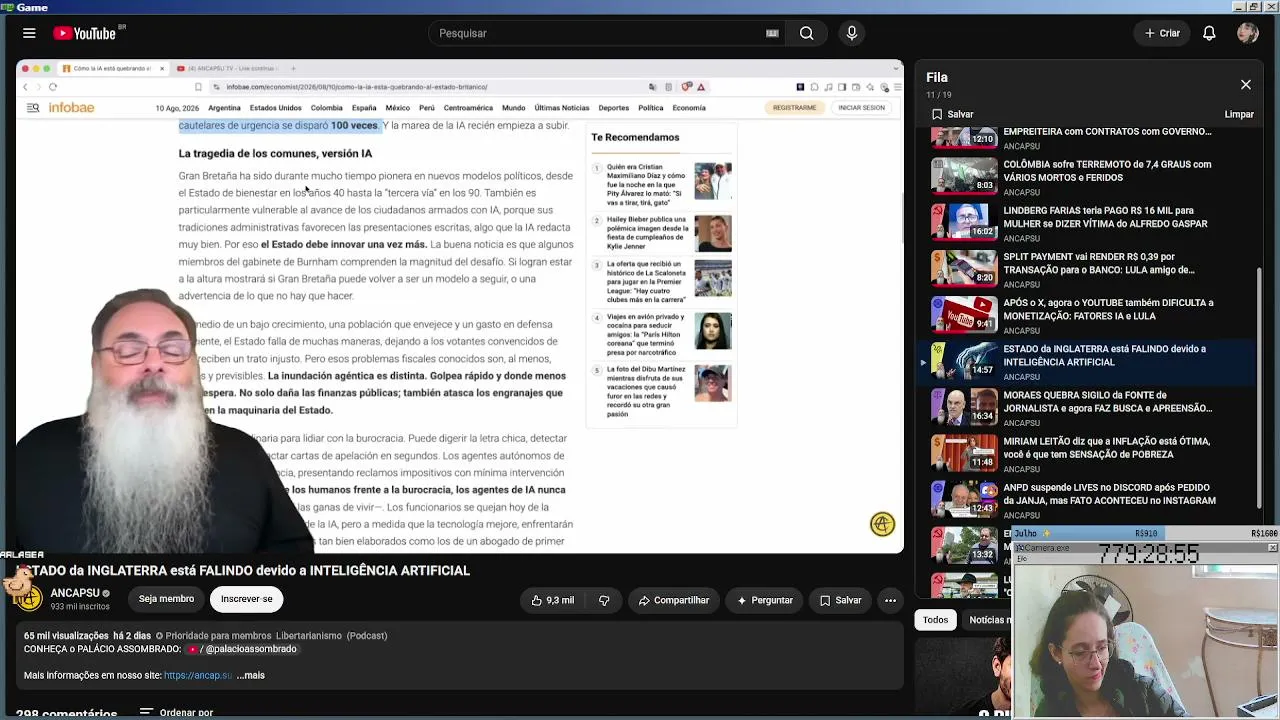
Task: Open the Dibu Martínez recommended article
Action: coord(661,392)
